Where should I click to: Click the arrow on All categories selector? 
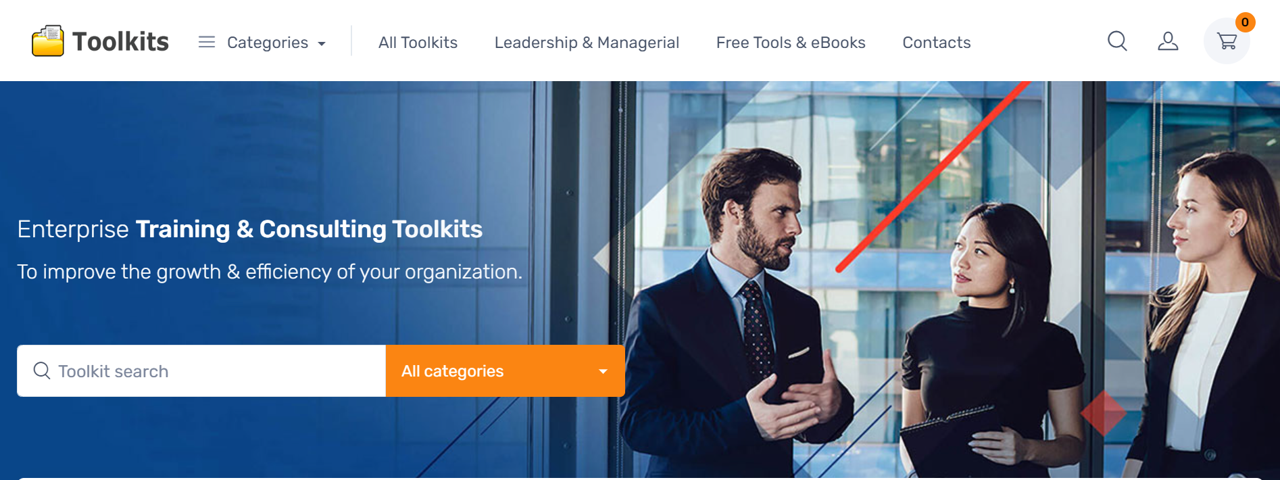[603, 372]
